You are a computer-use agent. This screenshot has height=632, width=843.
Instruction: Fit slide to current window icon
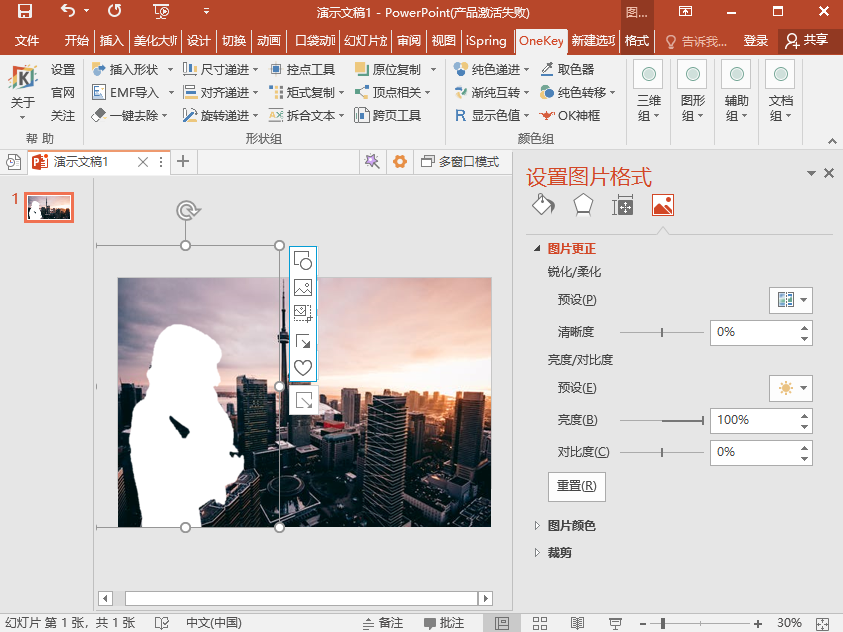click(x=823, y=623)
